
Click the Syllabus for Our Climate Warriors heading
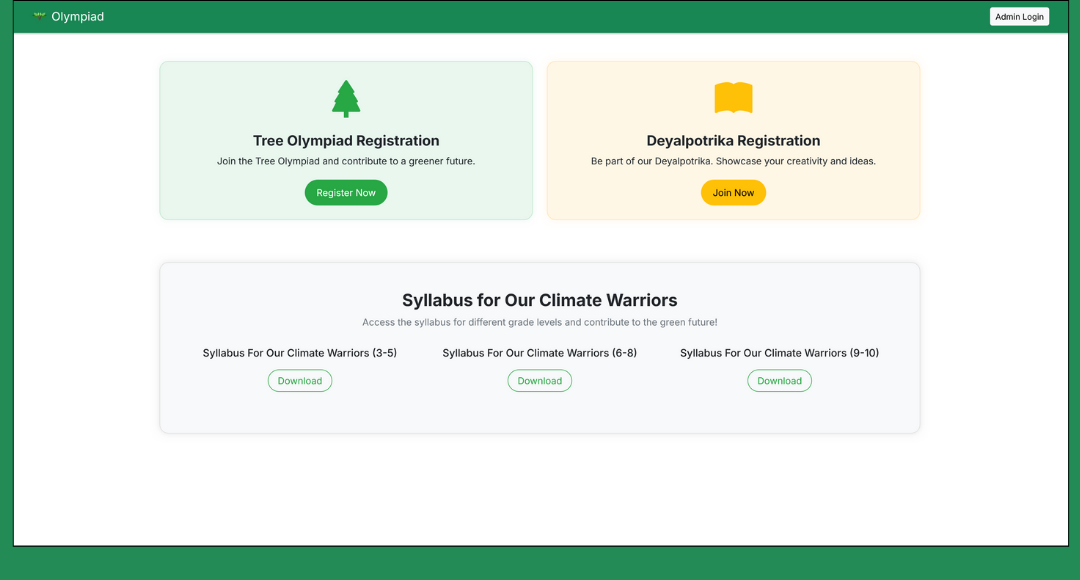539,300
